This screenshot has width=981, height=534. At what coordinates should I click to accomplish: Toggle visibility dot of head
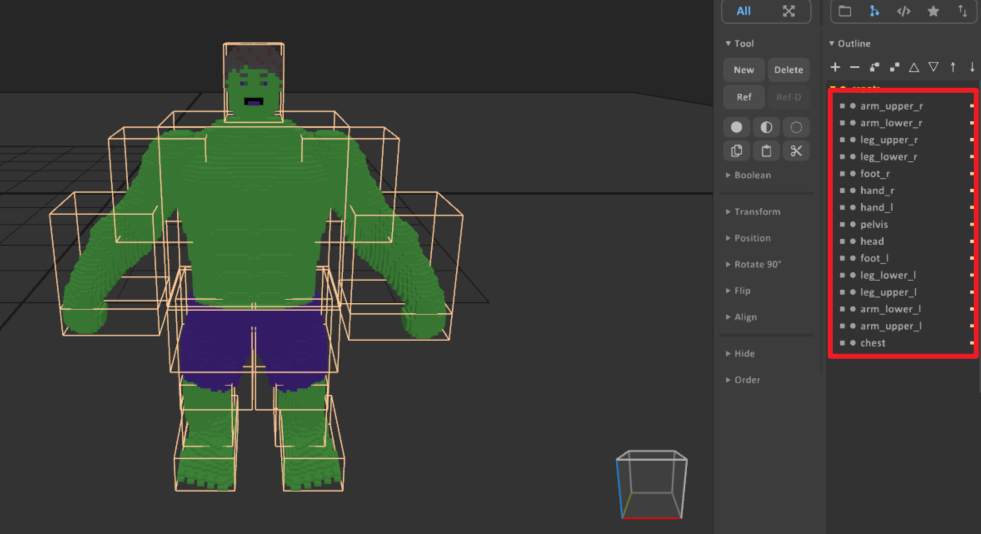853,241
